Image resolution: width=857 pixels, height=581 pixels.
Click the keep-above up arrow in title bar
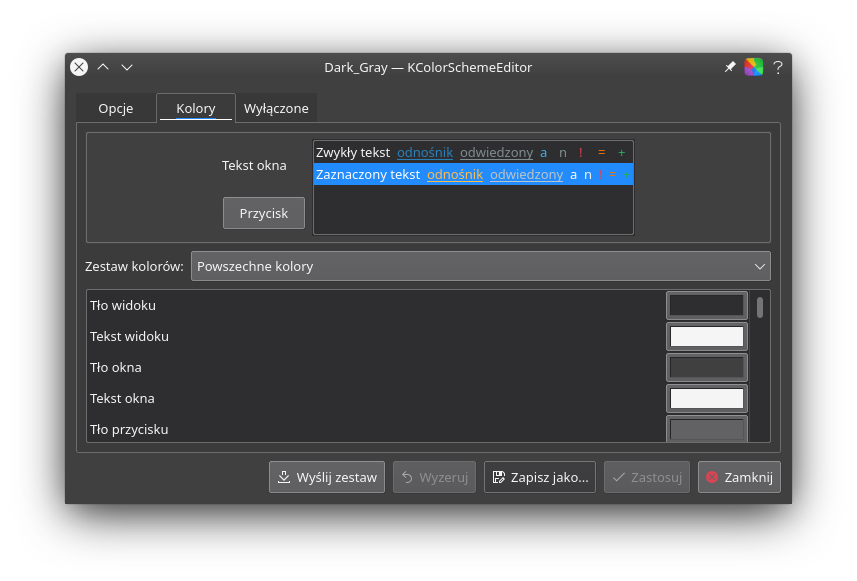103,67
